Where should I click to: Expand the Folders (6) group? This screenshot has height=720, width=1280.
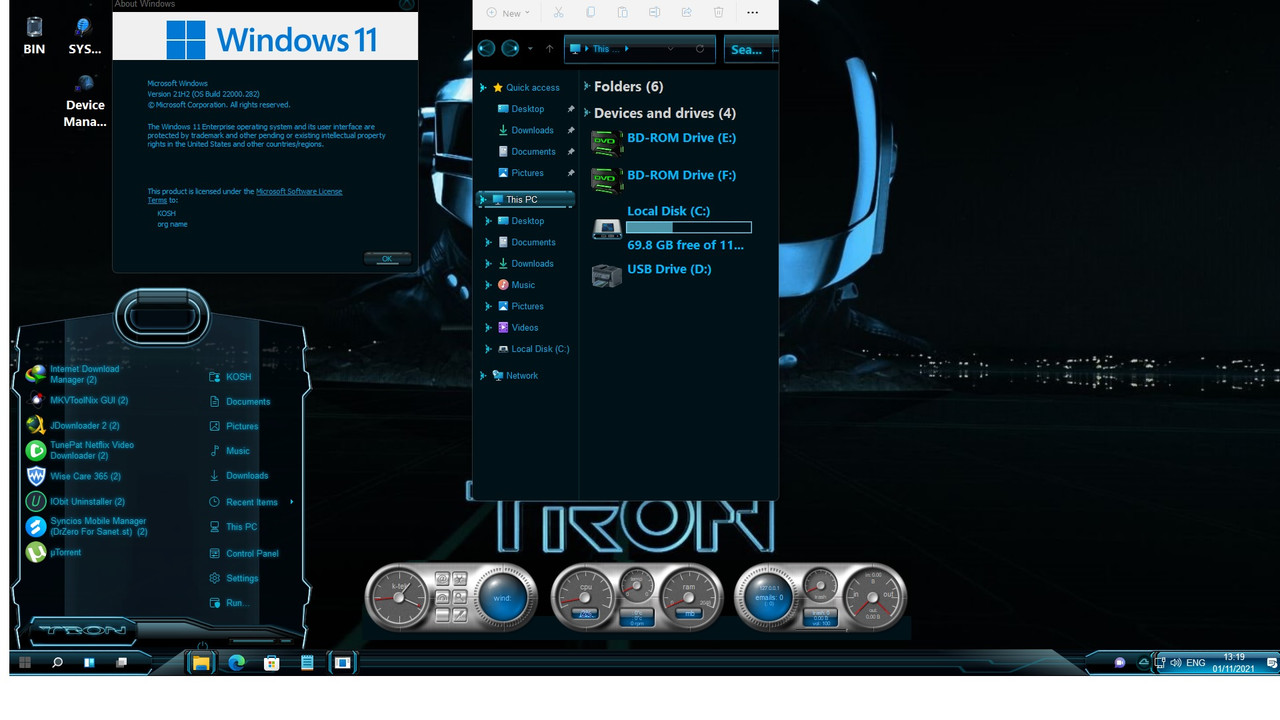[587, 87]
